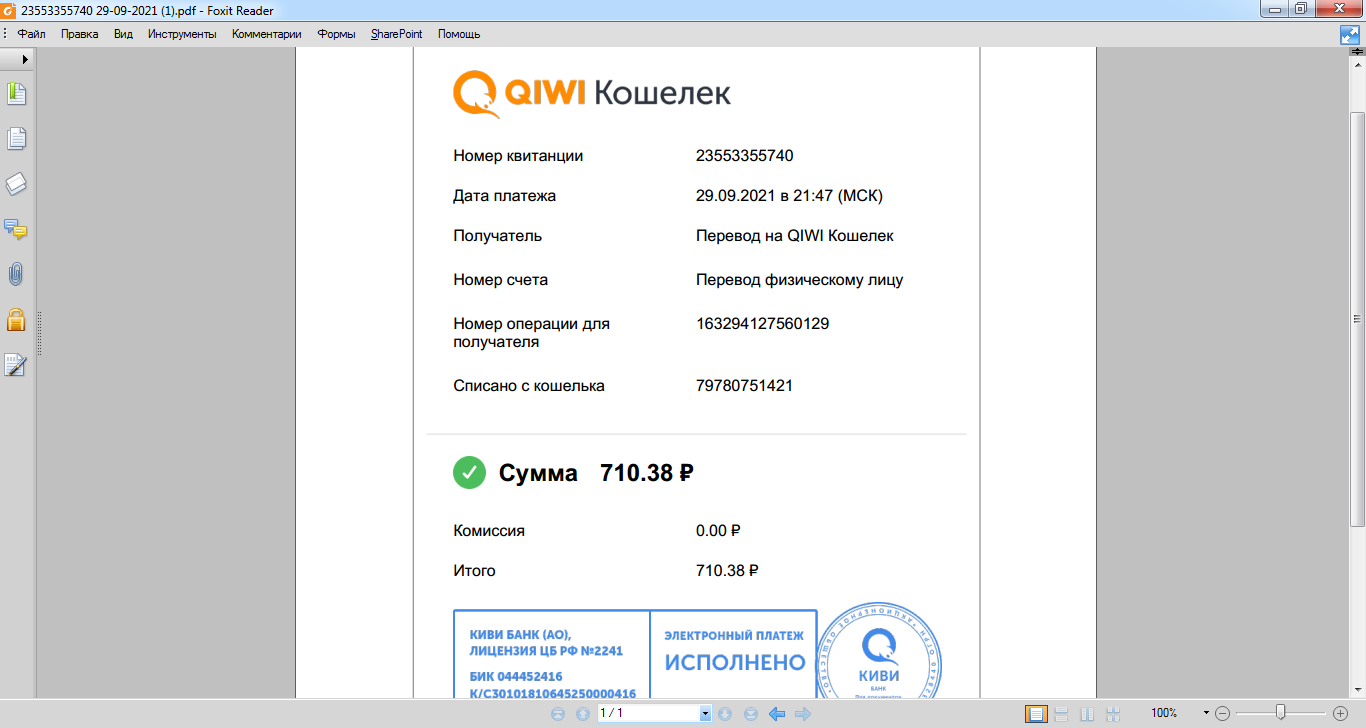Image resolution: width=1366 pixels, height=728 pixels.
Task: Click the Дата платежа label
Action: pos(505,196)
